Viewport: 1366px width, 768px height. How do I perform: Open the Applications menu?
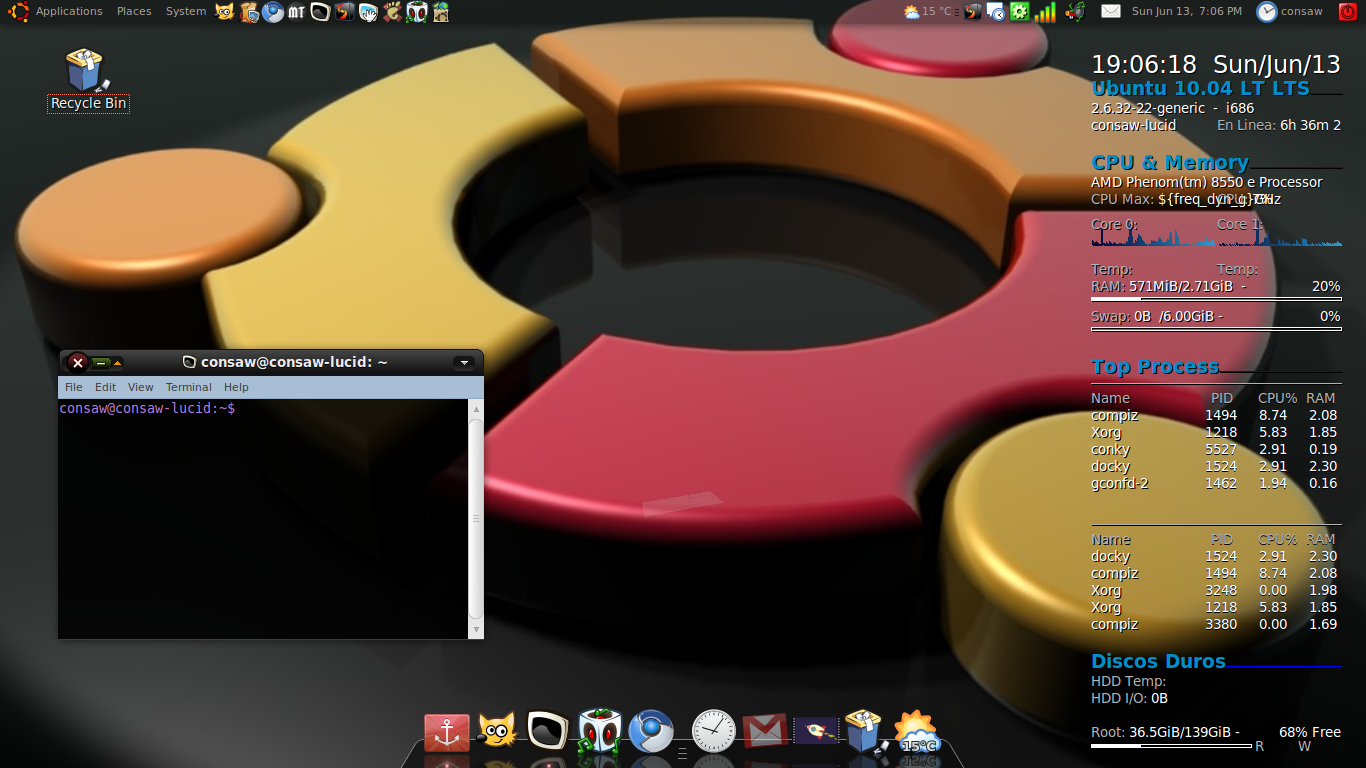tap(69, 12)
